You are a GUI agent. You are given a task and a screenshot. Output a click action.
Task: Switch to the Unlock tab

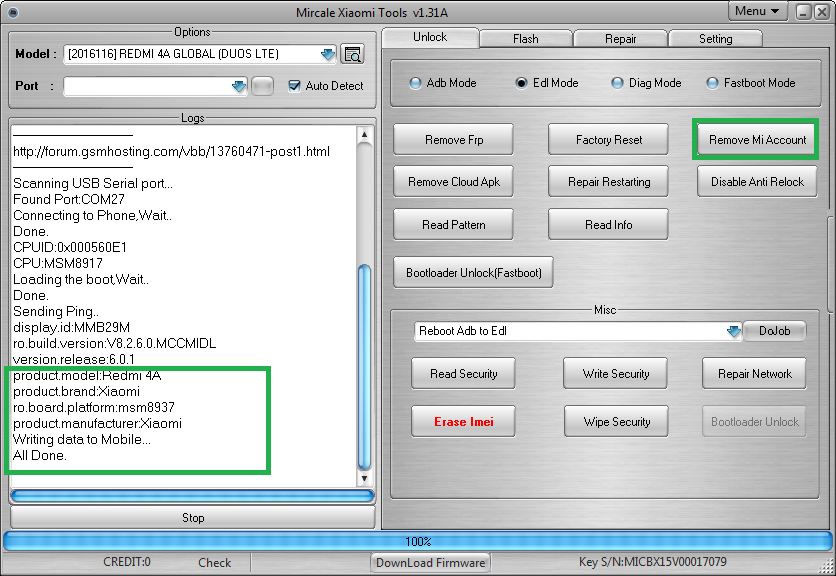[x=431, y=37]
